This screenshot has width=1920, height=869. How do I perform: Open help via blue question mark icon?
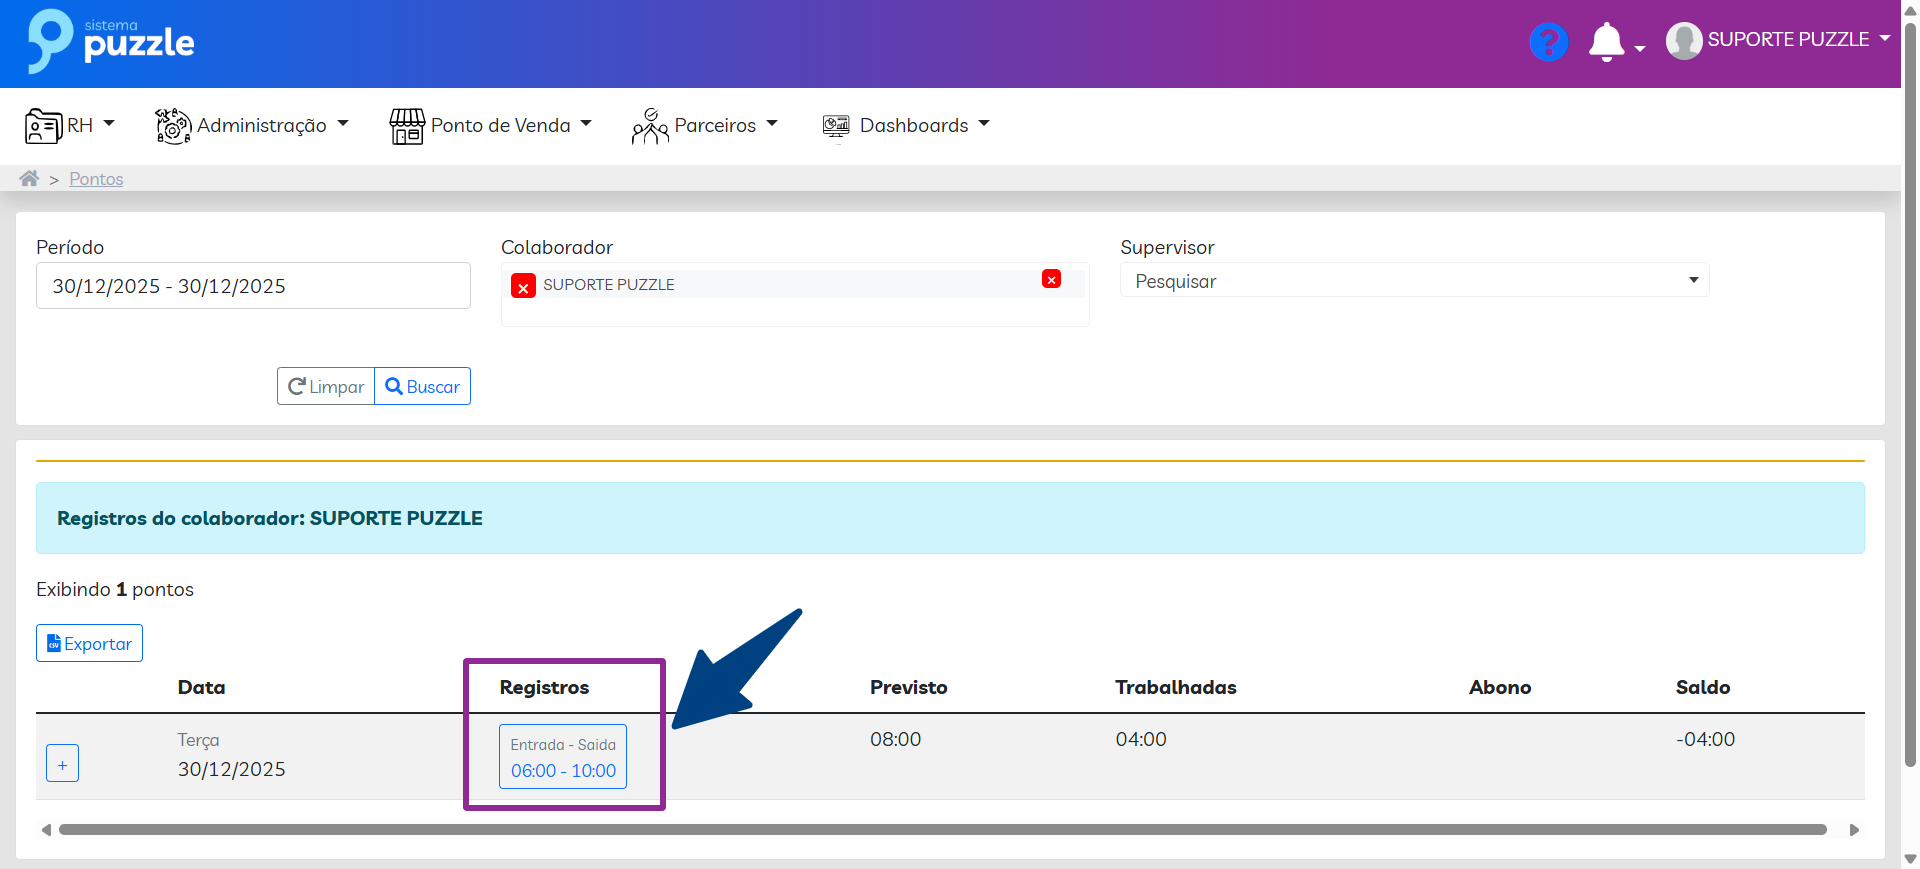tap(1548, 42)
